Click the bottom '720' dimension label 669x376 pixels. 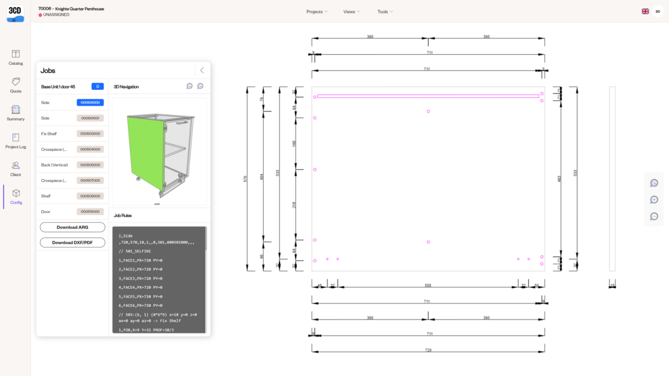click(428, 350)
